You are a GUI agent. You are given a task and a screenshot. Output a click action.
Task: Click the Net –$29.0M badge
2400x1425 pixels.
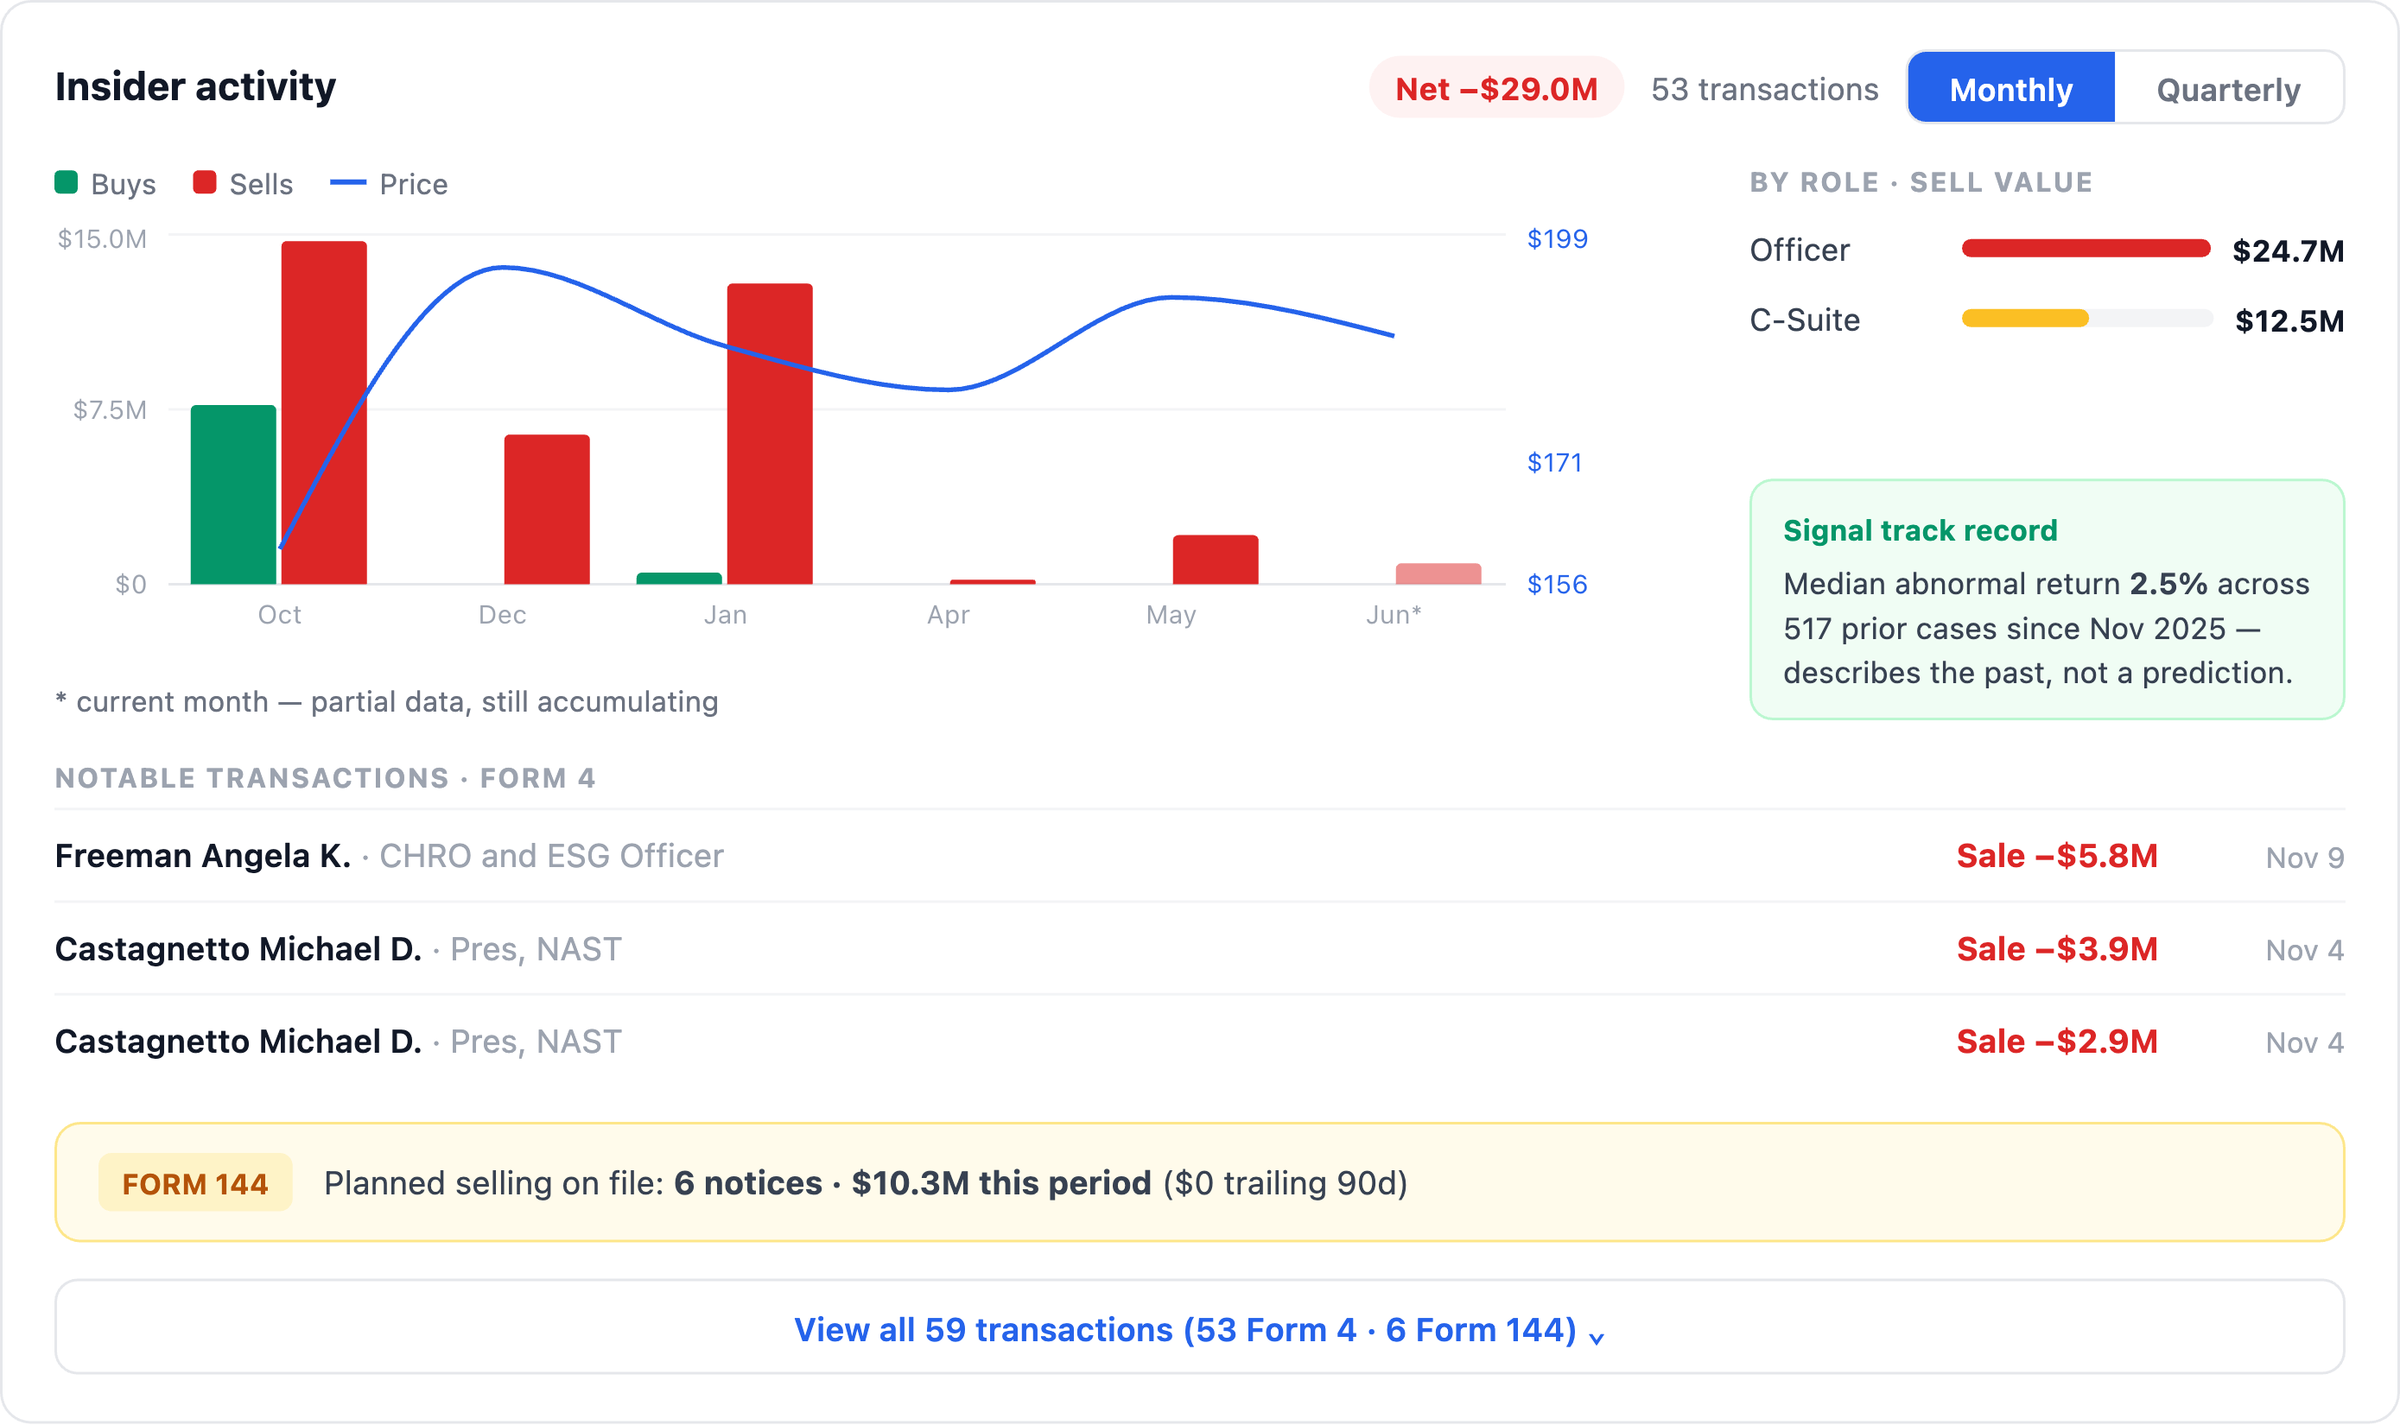(x=1496, y=88)
